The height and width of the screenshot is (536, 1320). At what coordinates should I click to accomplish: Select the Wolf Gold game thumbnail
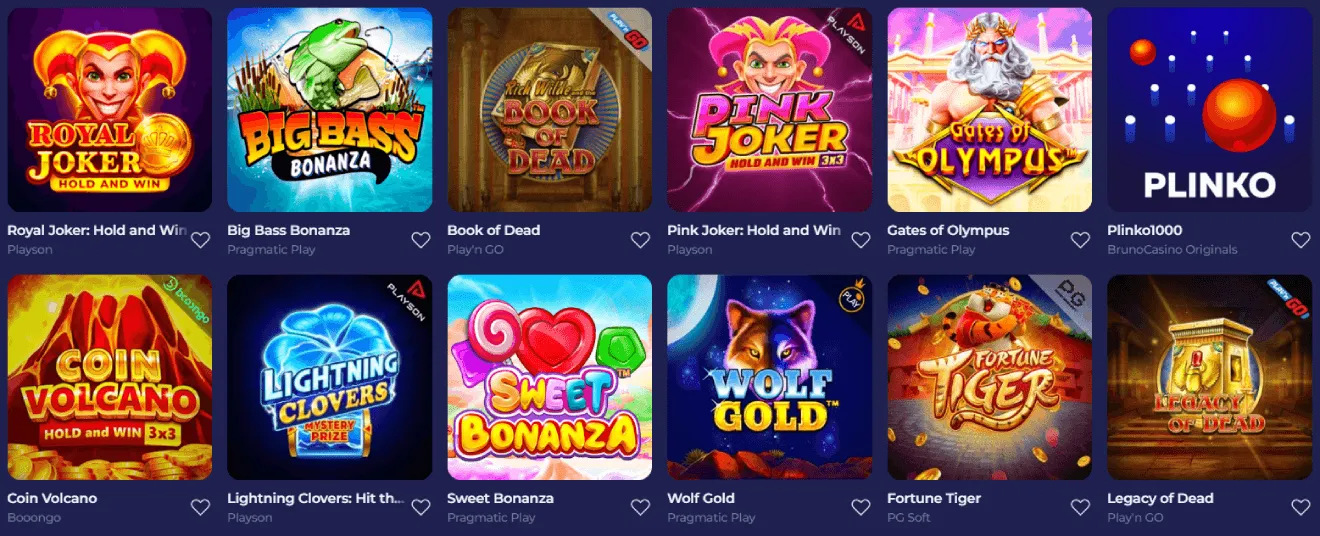pyautogui.click(x=770, y=378)
